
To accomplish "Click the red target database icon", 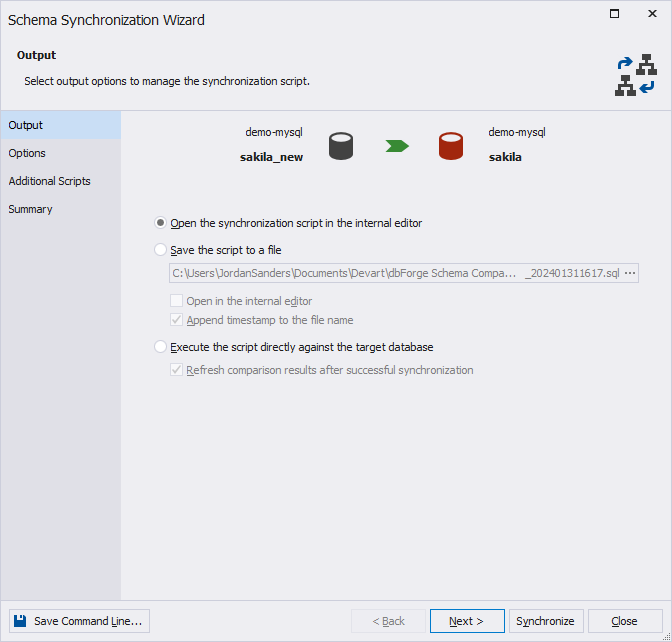I will [x=450, y=146].
